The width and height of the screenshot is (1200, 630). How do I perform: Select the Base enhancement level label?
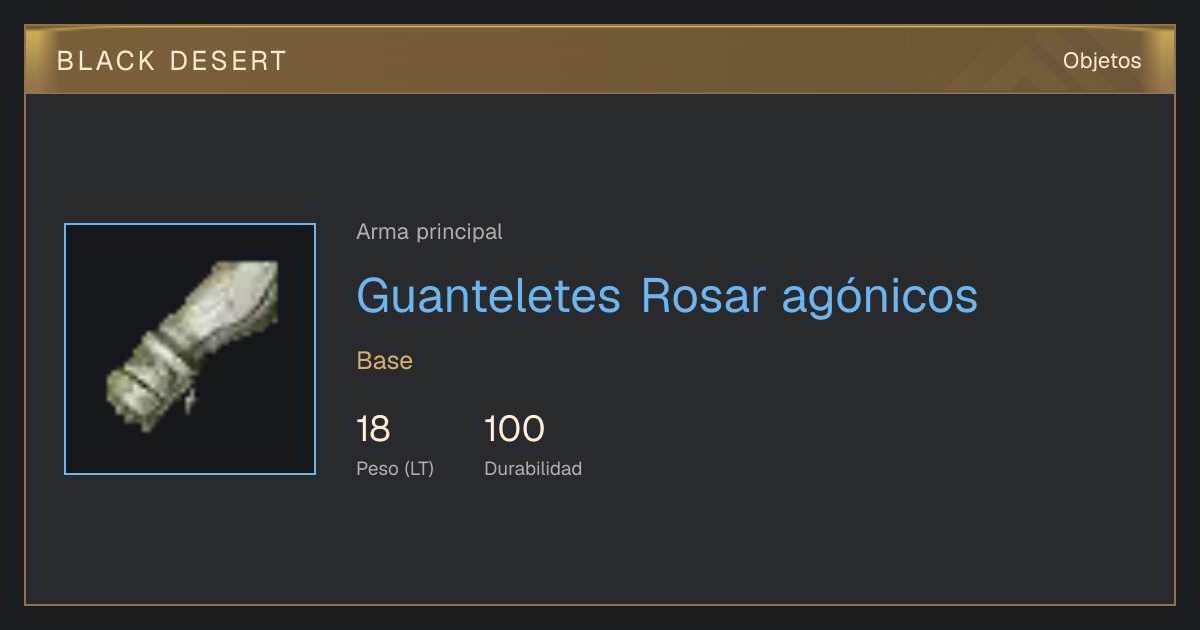click(385, 360)
